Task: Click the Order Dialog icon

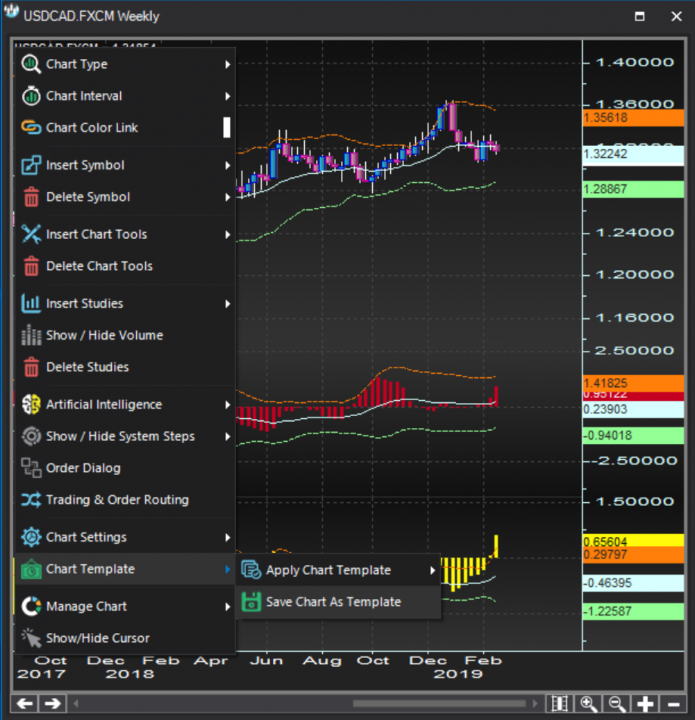Action: (x=31, y=468)
